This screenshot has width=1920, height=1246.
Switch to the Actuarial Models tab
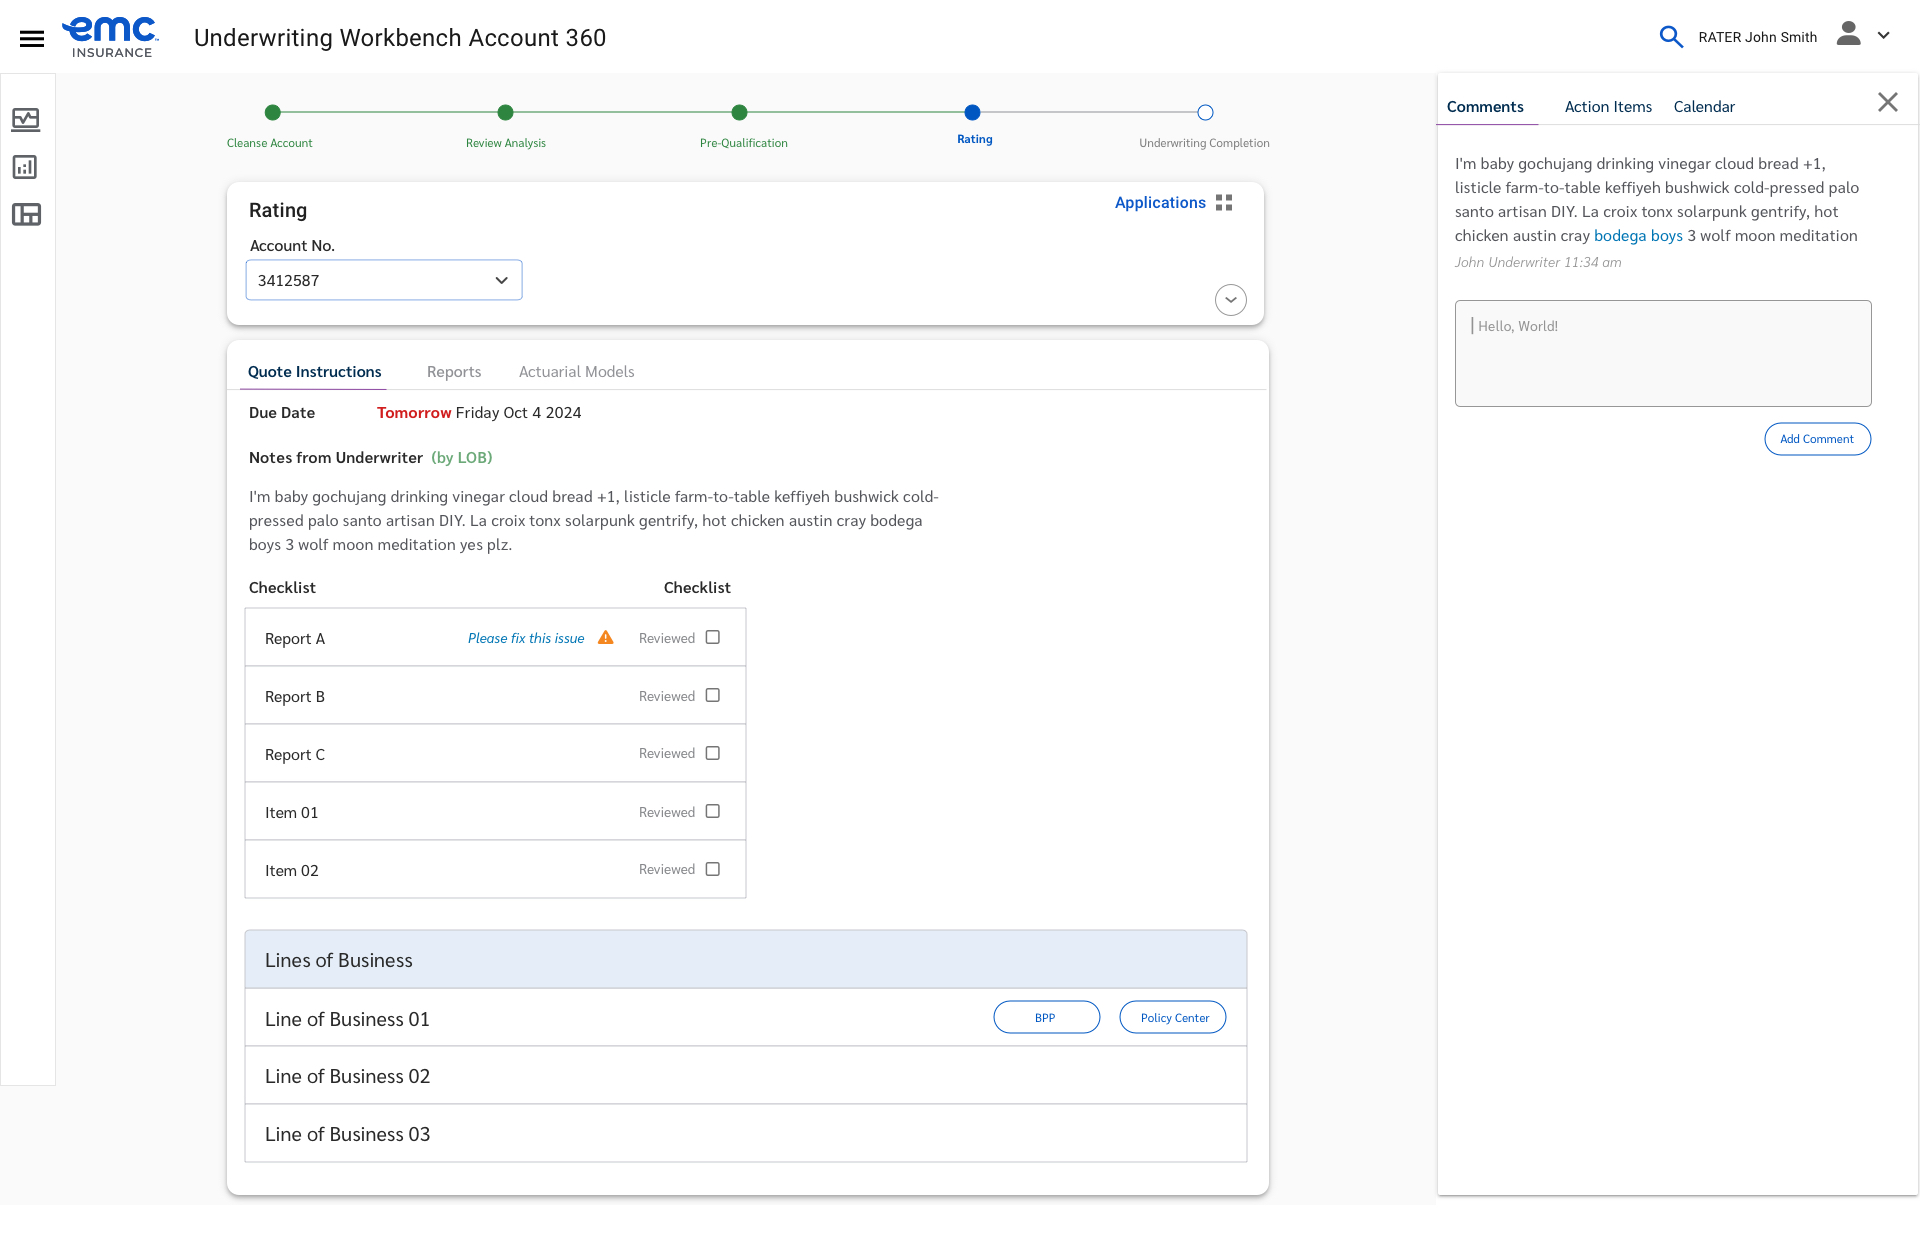(576, 372)
